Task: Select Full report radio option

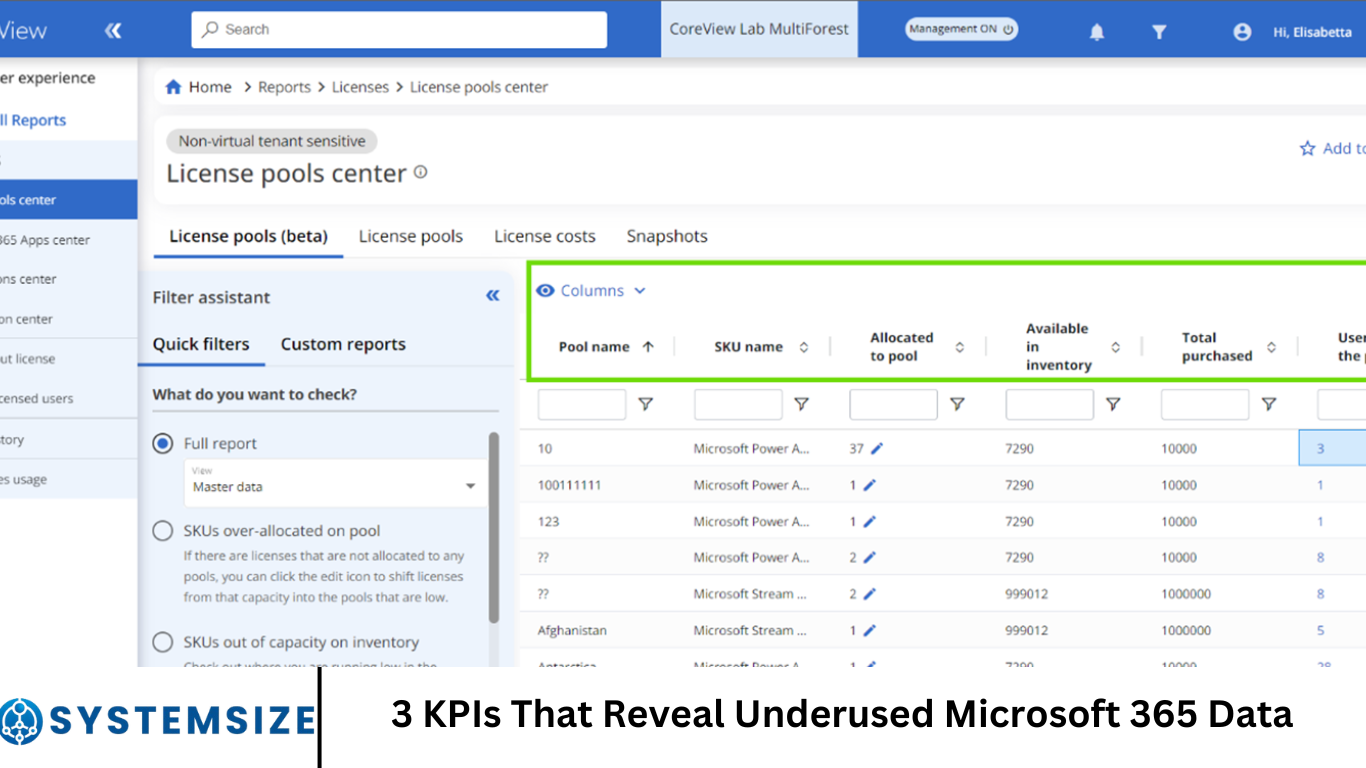Action: (162, 443)
